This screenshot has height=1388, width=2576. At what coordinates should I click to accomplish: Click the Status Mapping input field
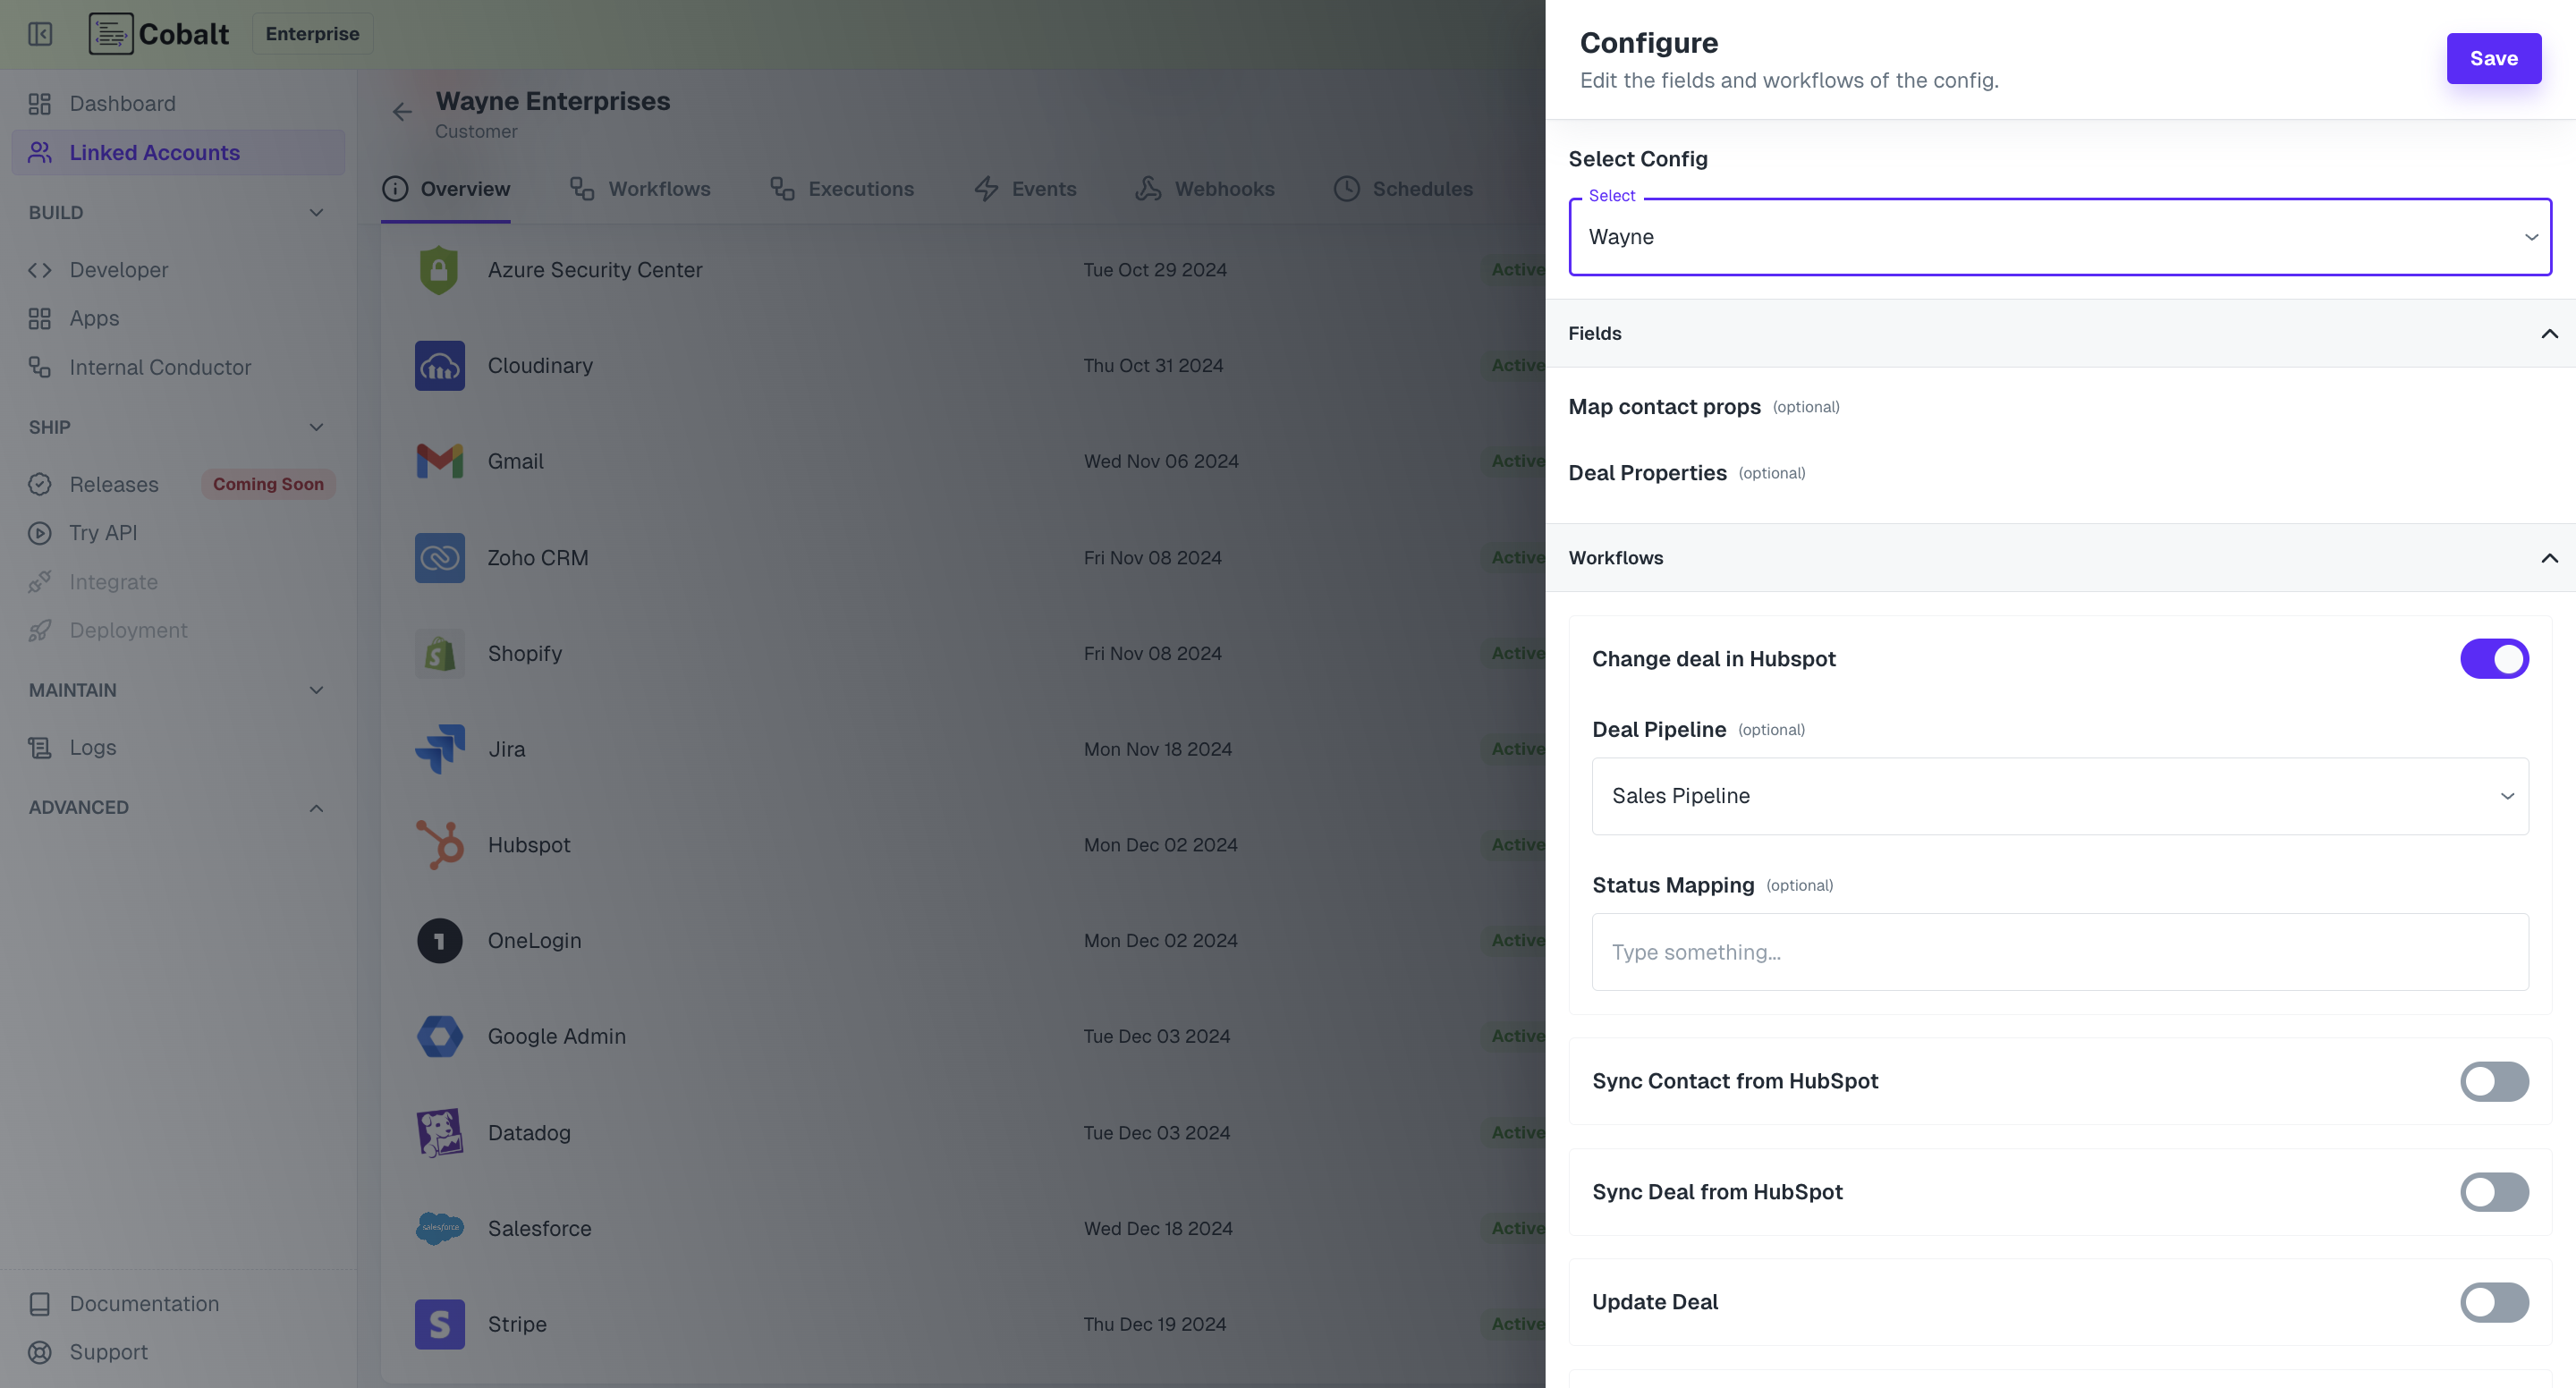tap(2059, 951)
